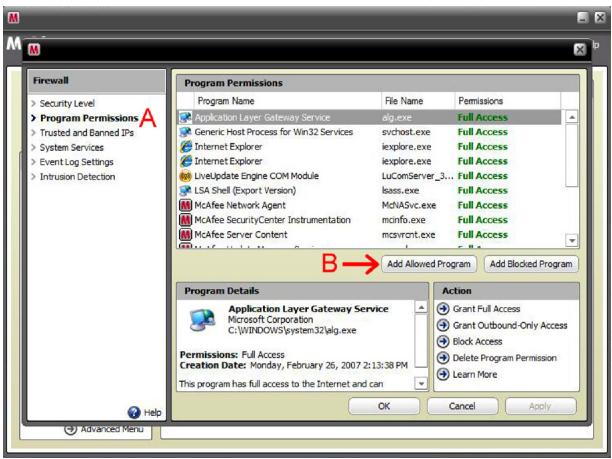The width and height of the screenshot is (612, 459).
Task: Click the Grant Outbound-Only Access arrow icon
Action: coord(443,325)
